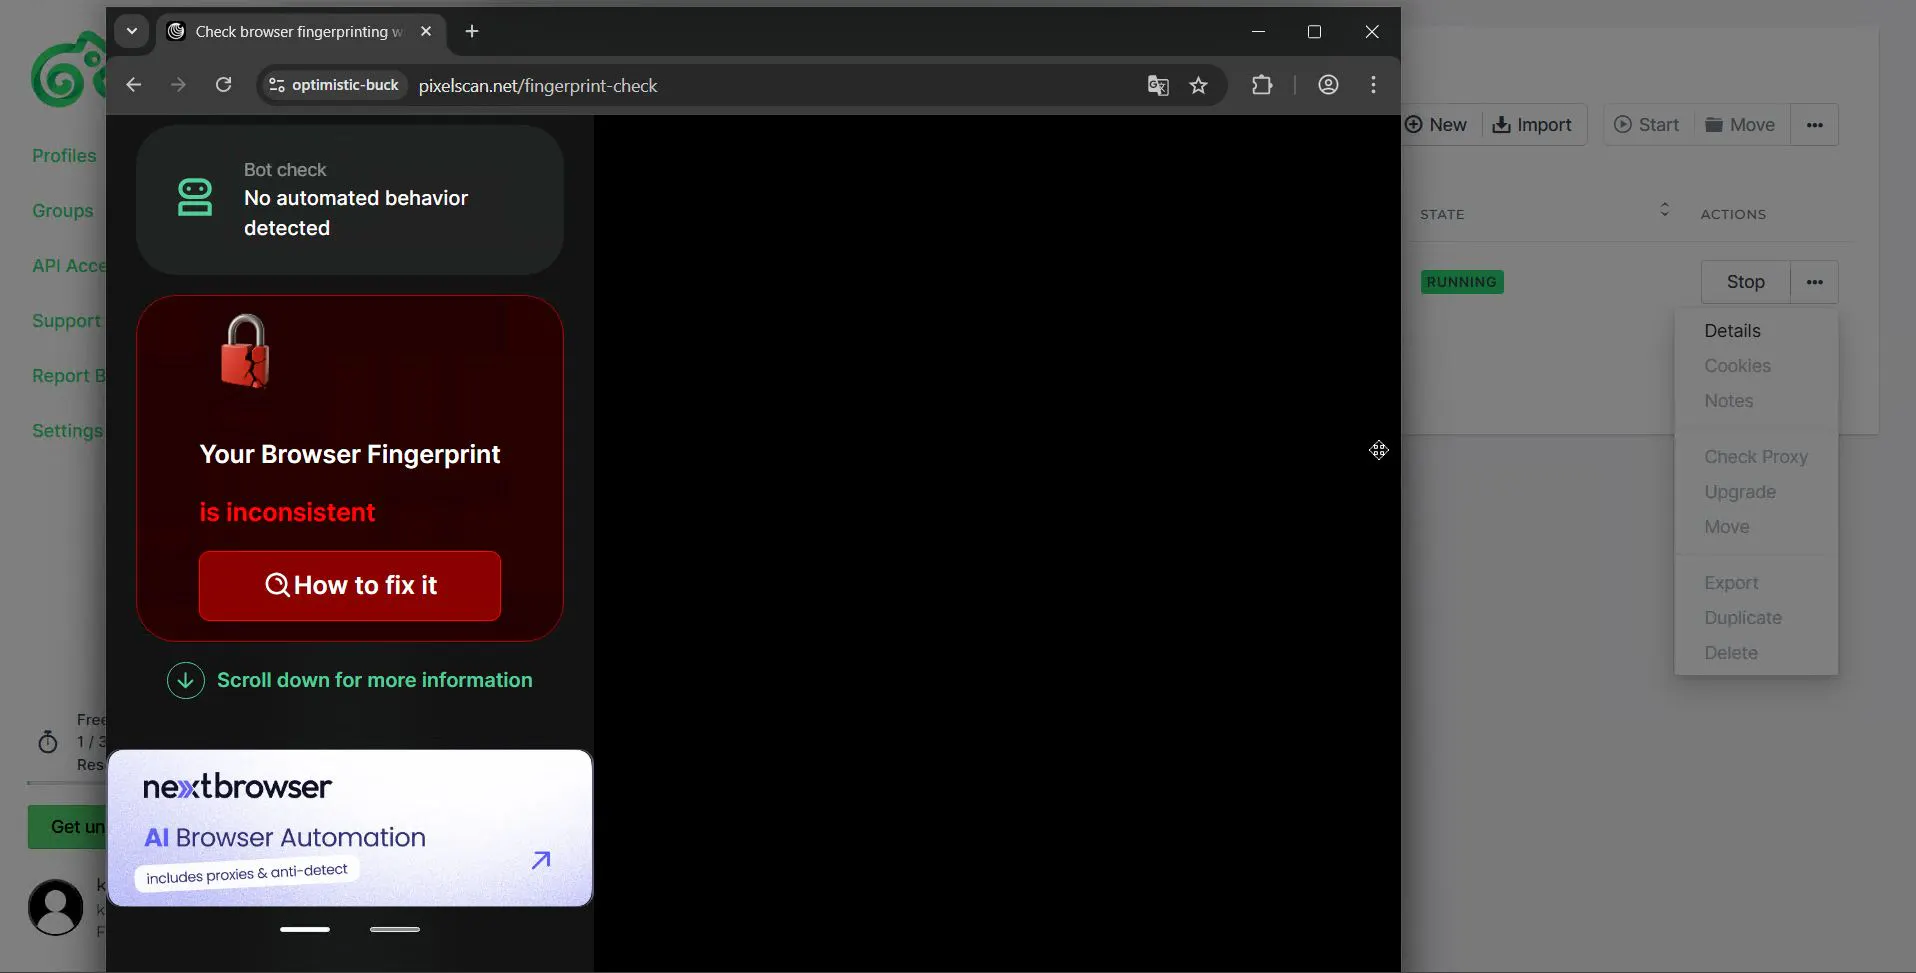Choose Notes in the actions menu
Viewport: 1916px width, 973px height.
(x=1728, y=401)
